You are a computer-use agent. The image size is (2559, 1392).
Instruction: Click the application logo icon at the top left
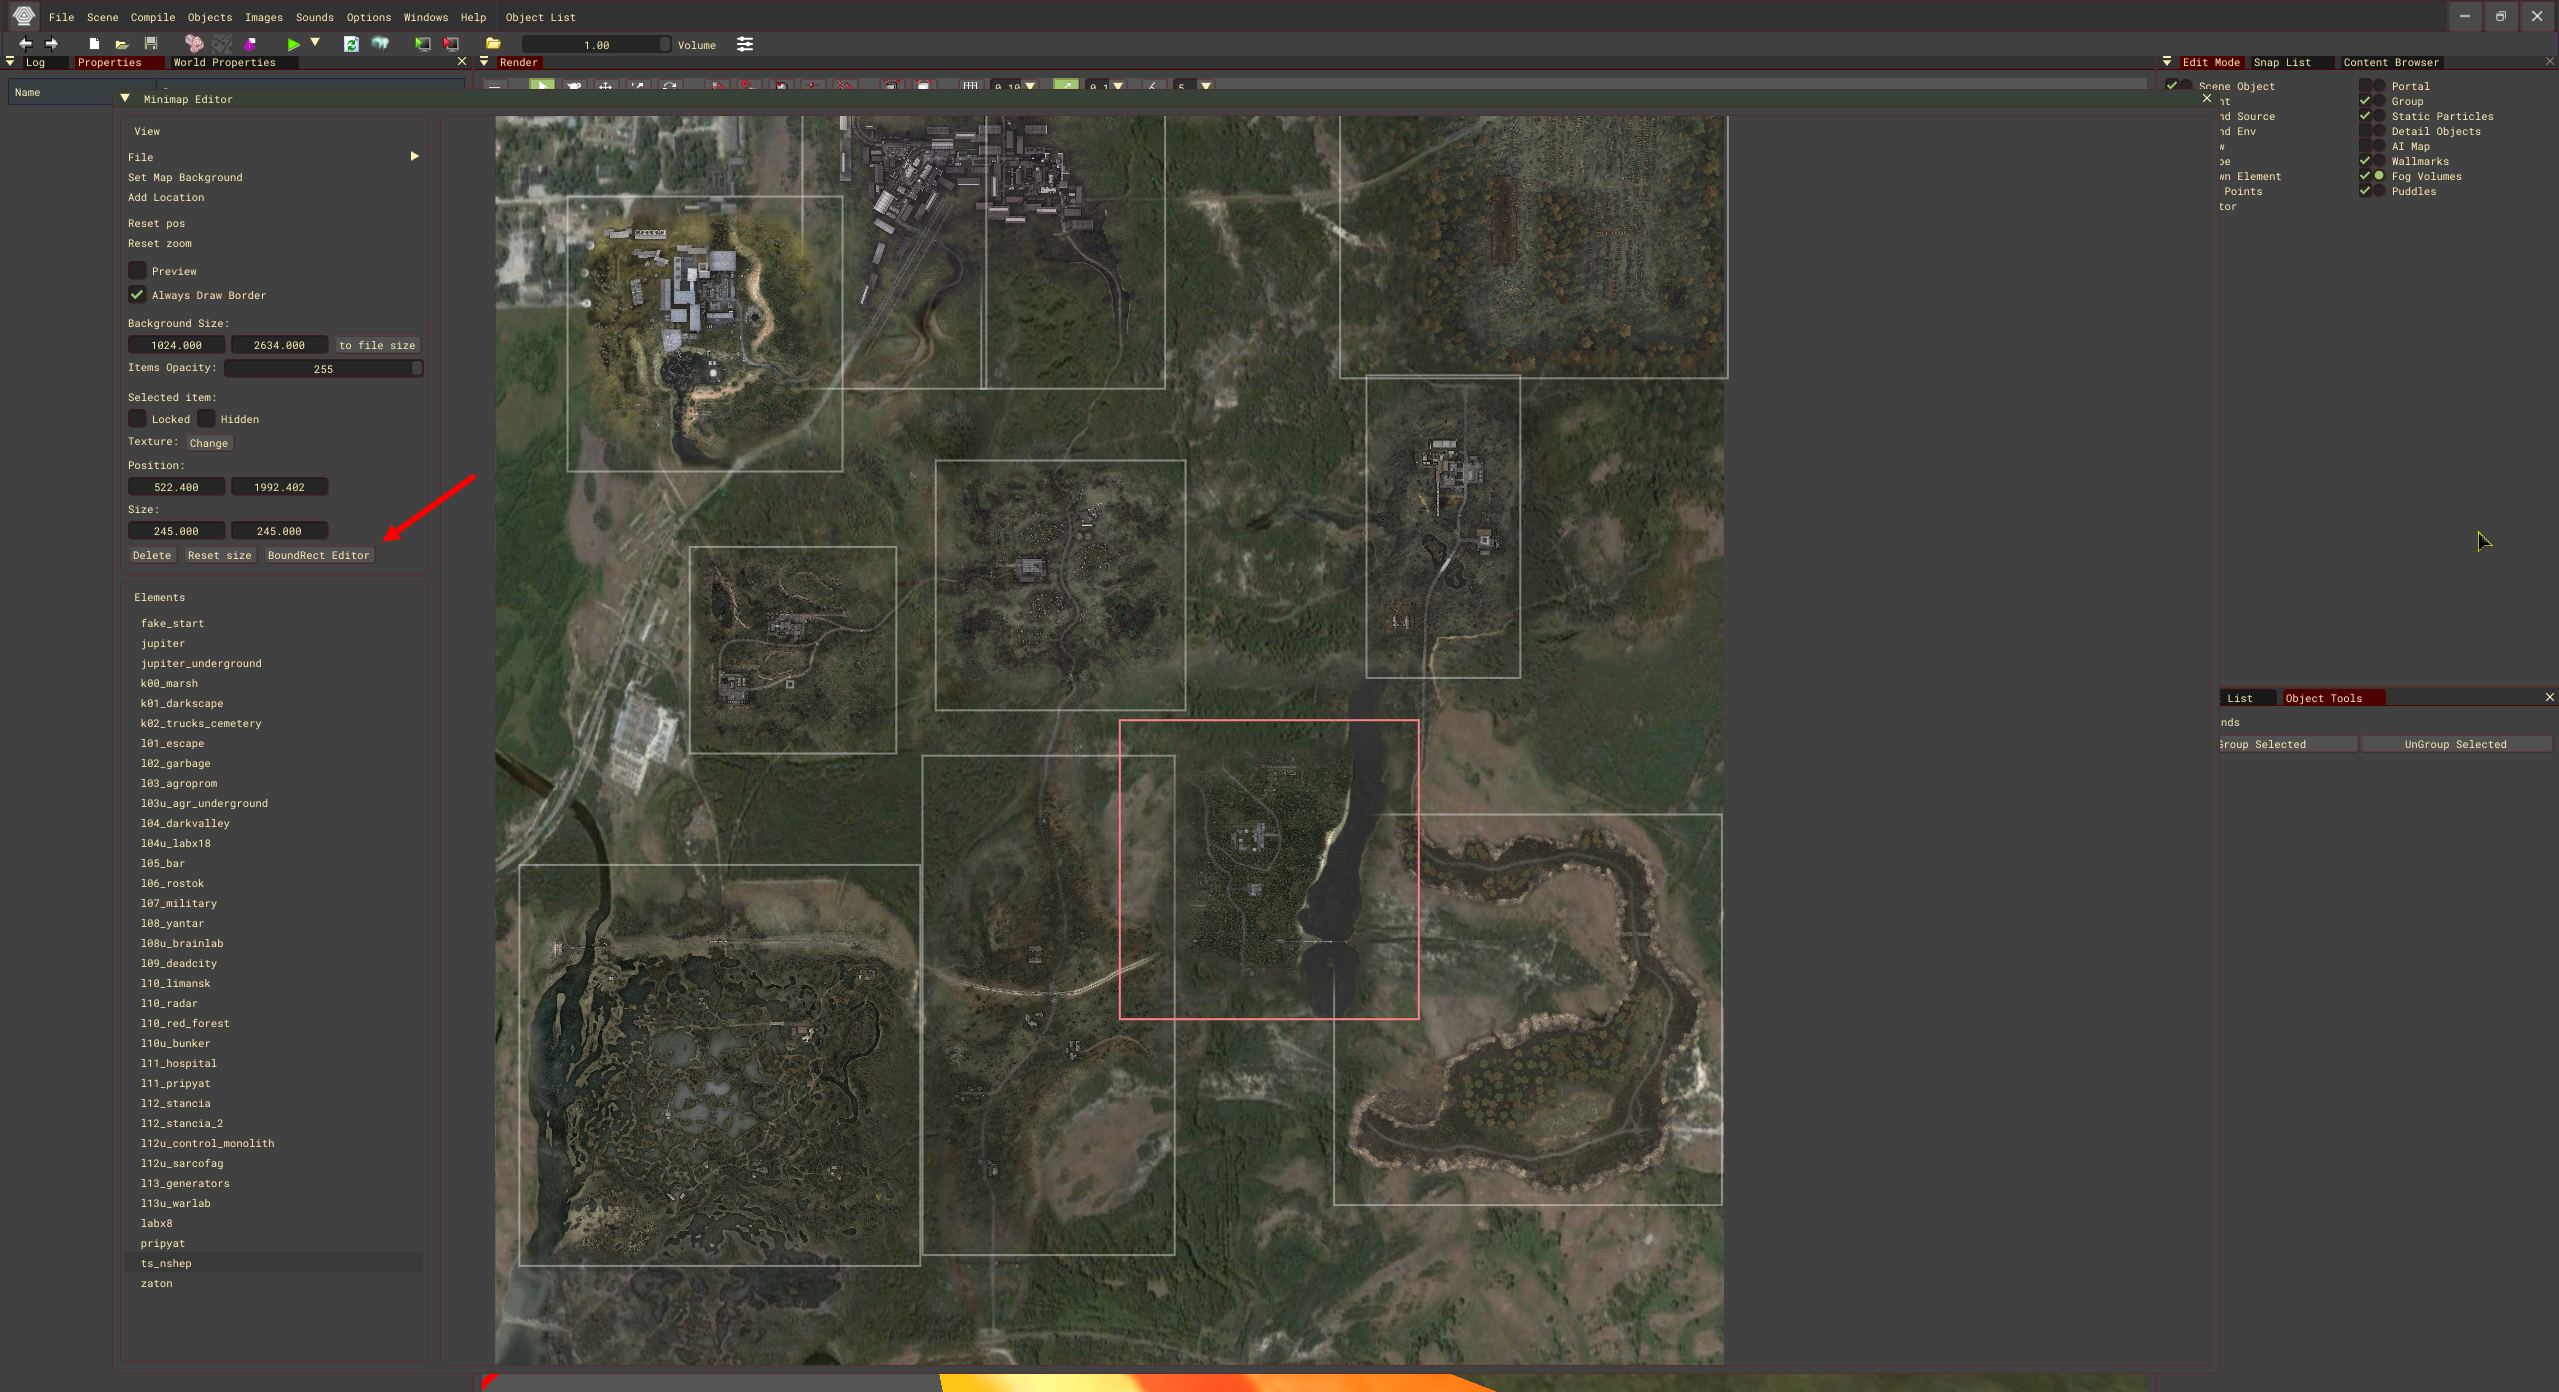pyautogui.click(x=23, y=16)
